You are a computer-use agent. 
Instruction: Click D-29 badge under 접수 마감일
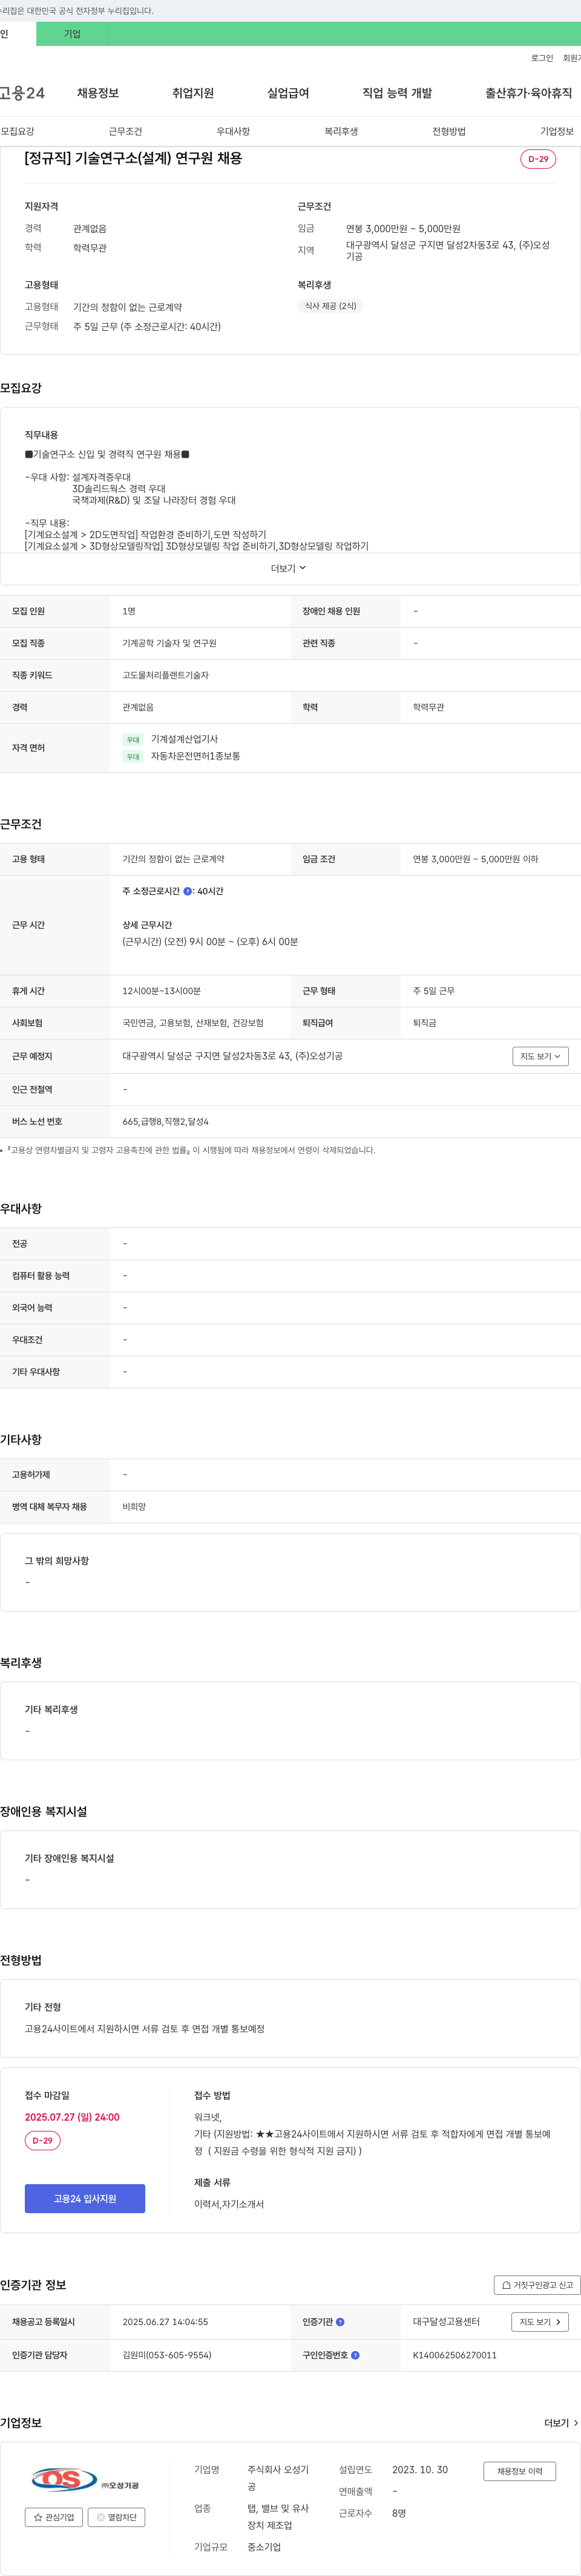42,2141
